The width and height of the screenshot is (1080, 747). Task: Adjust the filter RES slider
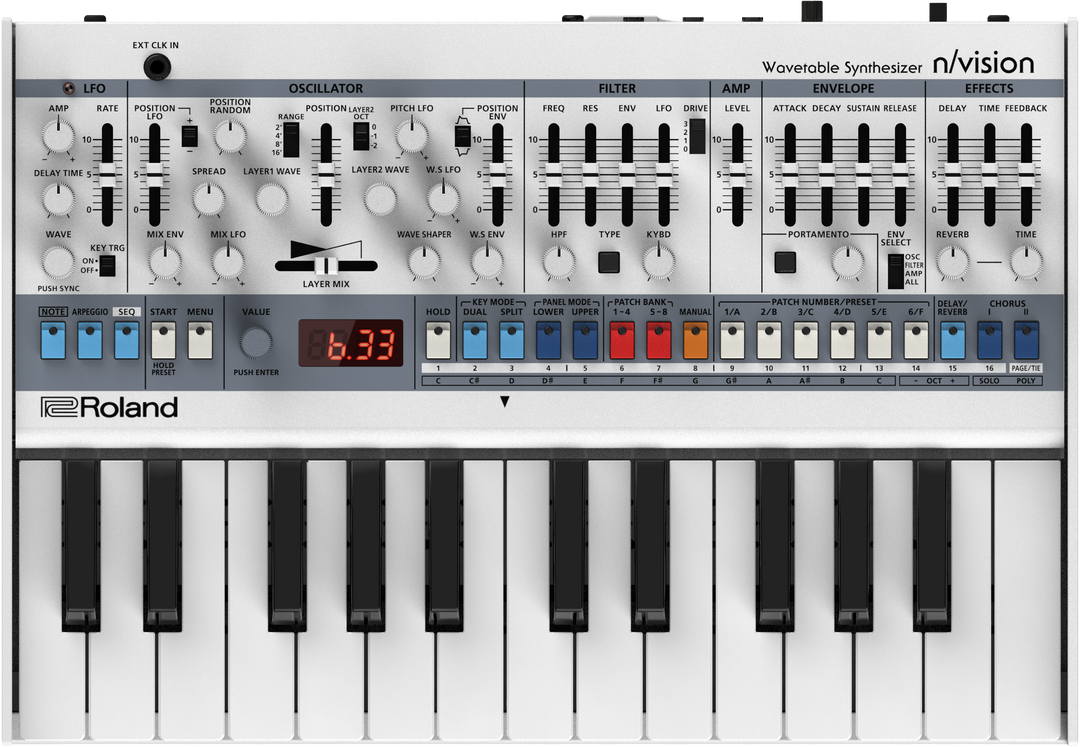click(x=590, y=175)
